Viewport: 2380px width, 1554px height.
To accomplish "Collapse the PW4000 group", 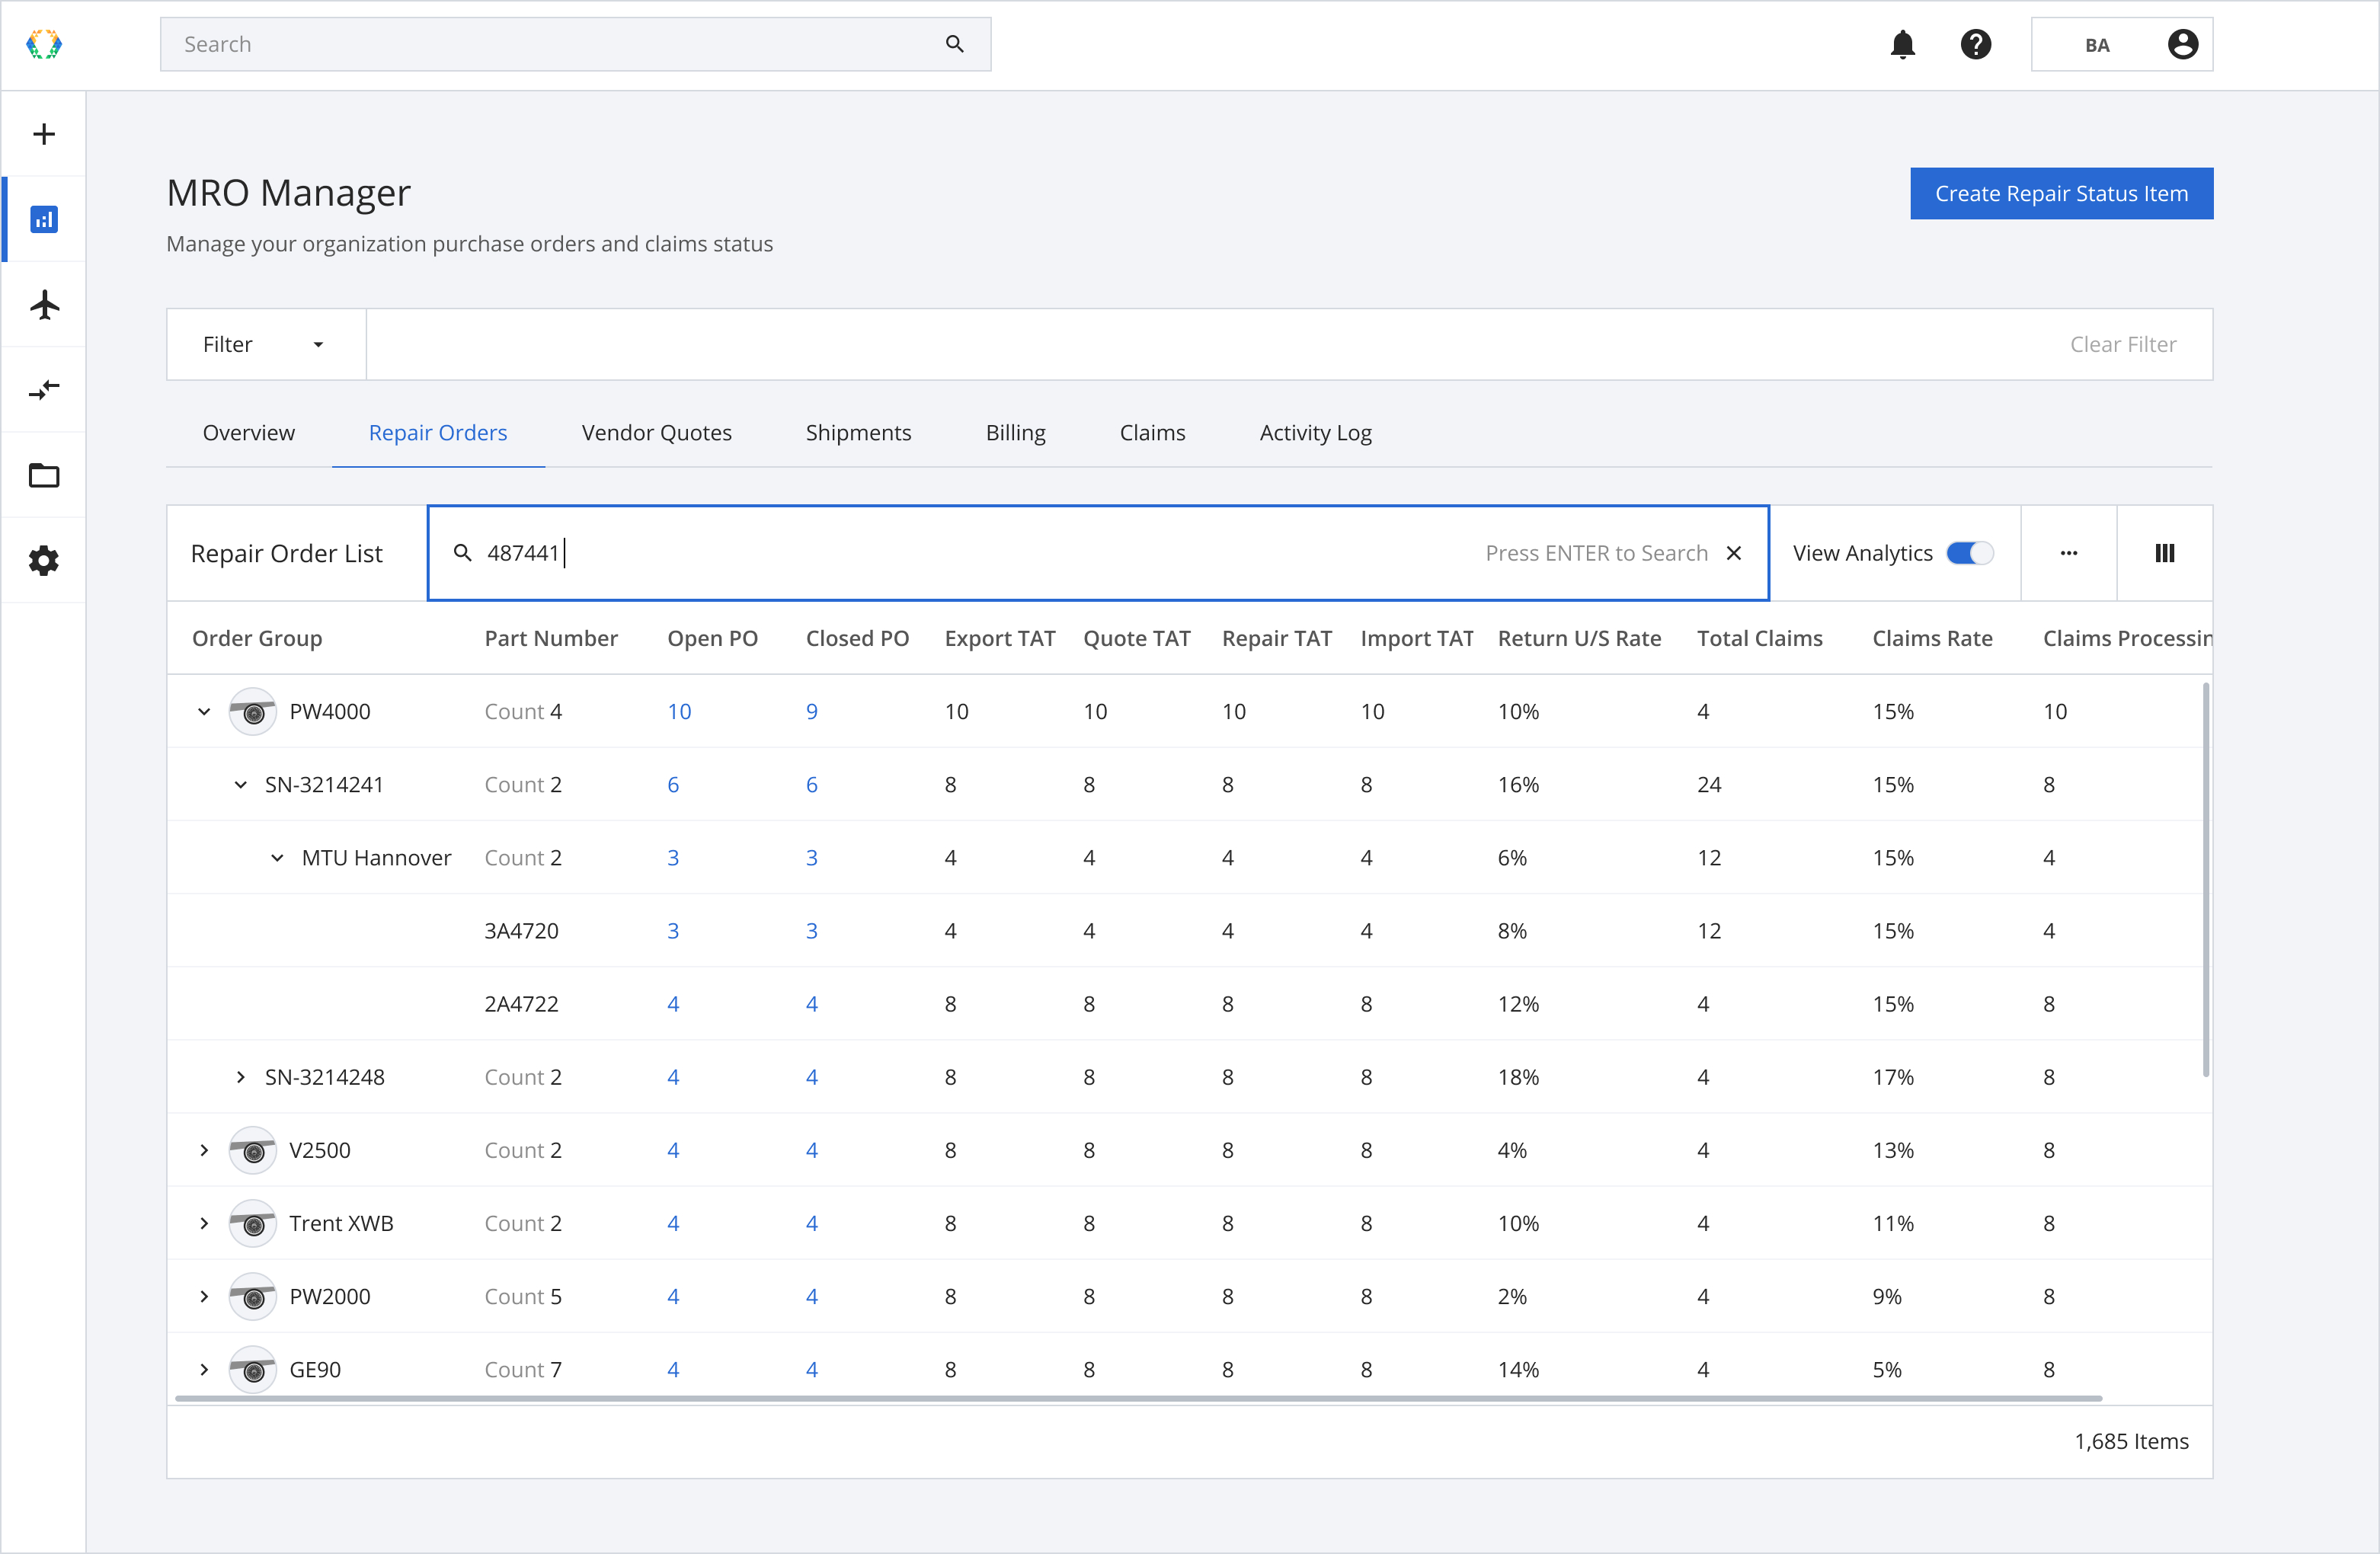I will [x=204, y=711].
